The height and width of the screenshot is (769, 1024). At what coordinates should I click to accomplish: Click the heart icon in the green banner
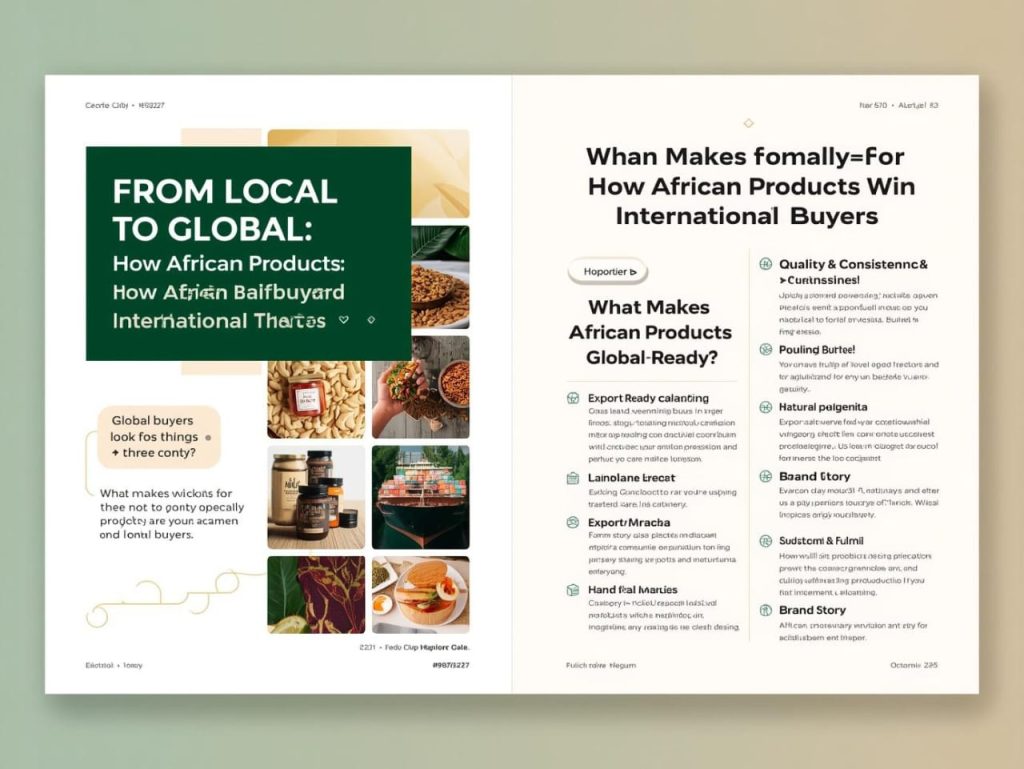point(344,320)
